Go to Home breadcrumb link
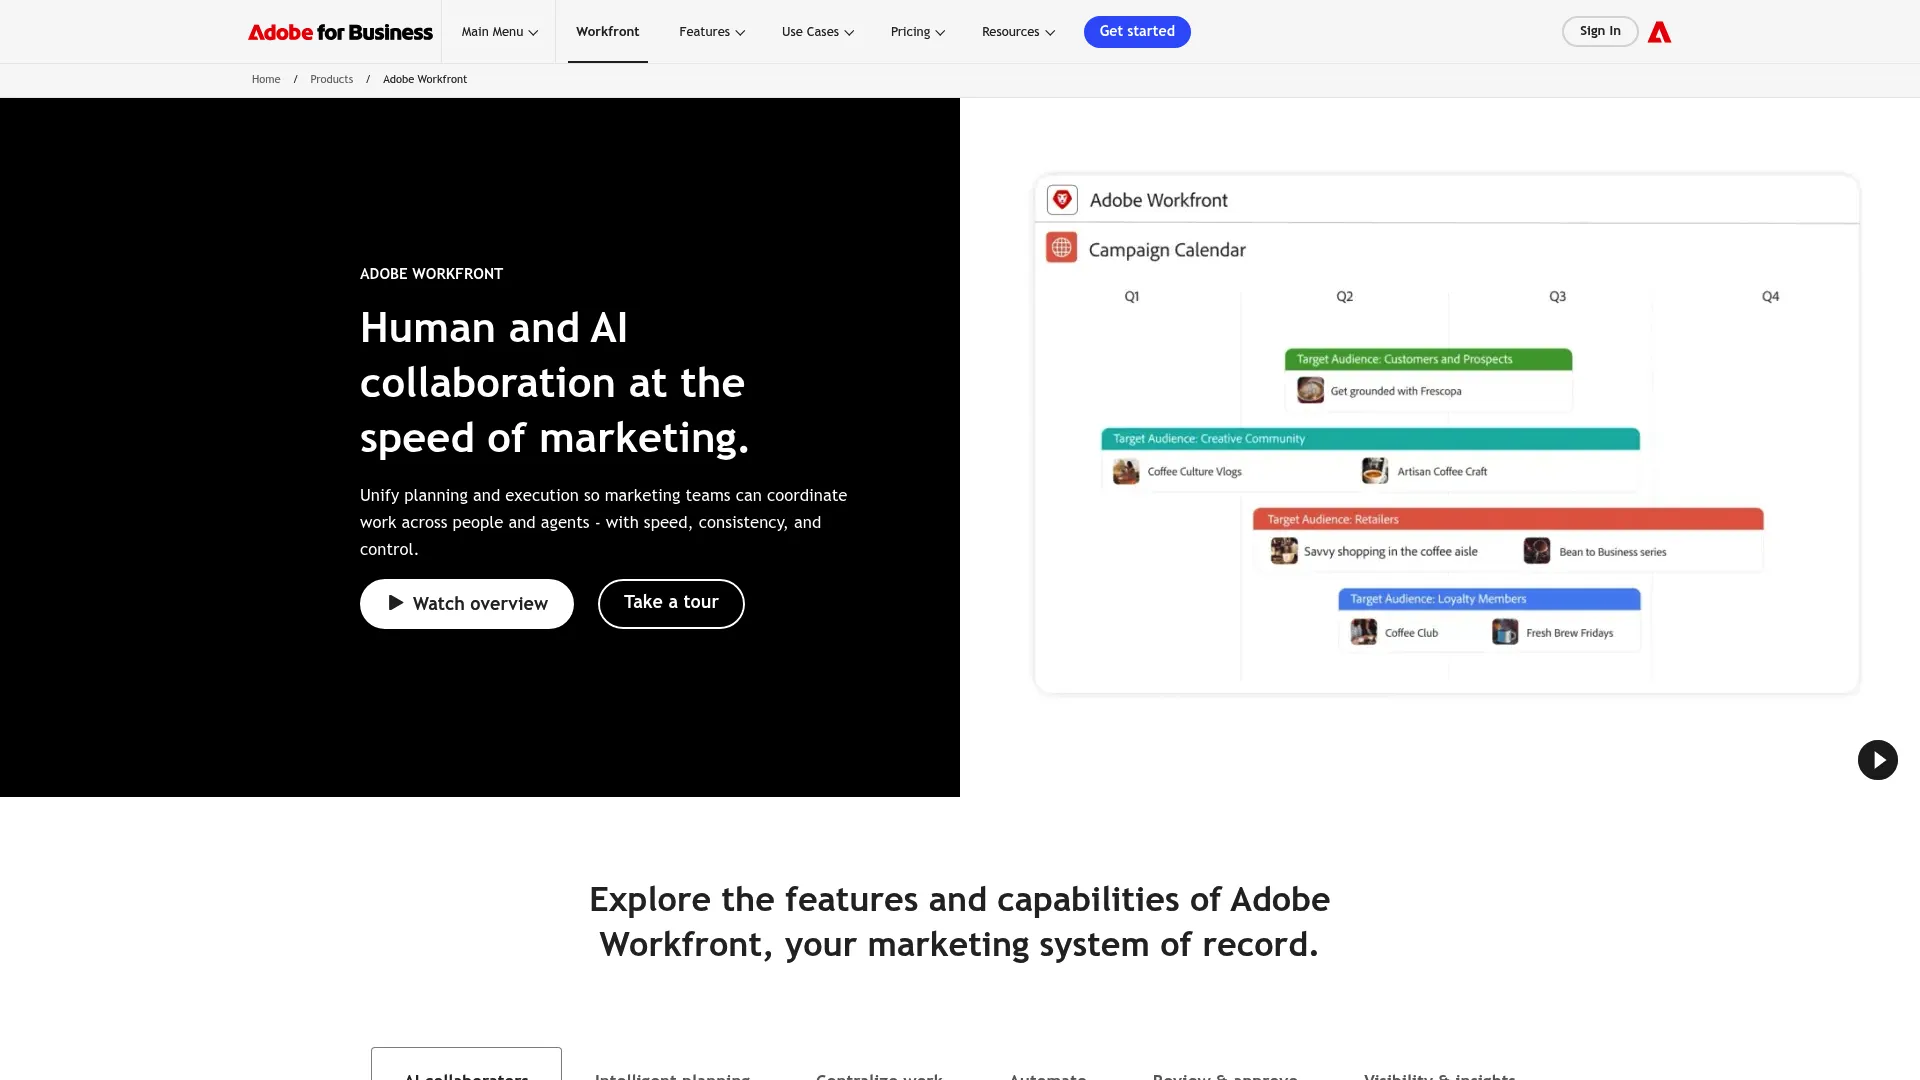1920x1080 pixels. click(x=266, y=79)
